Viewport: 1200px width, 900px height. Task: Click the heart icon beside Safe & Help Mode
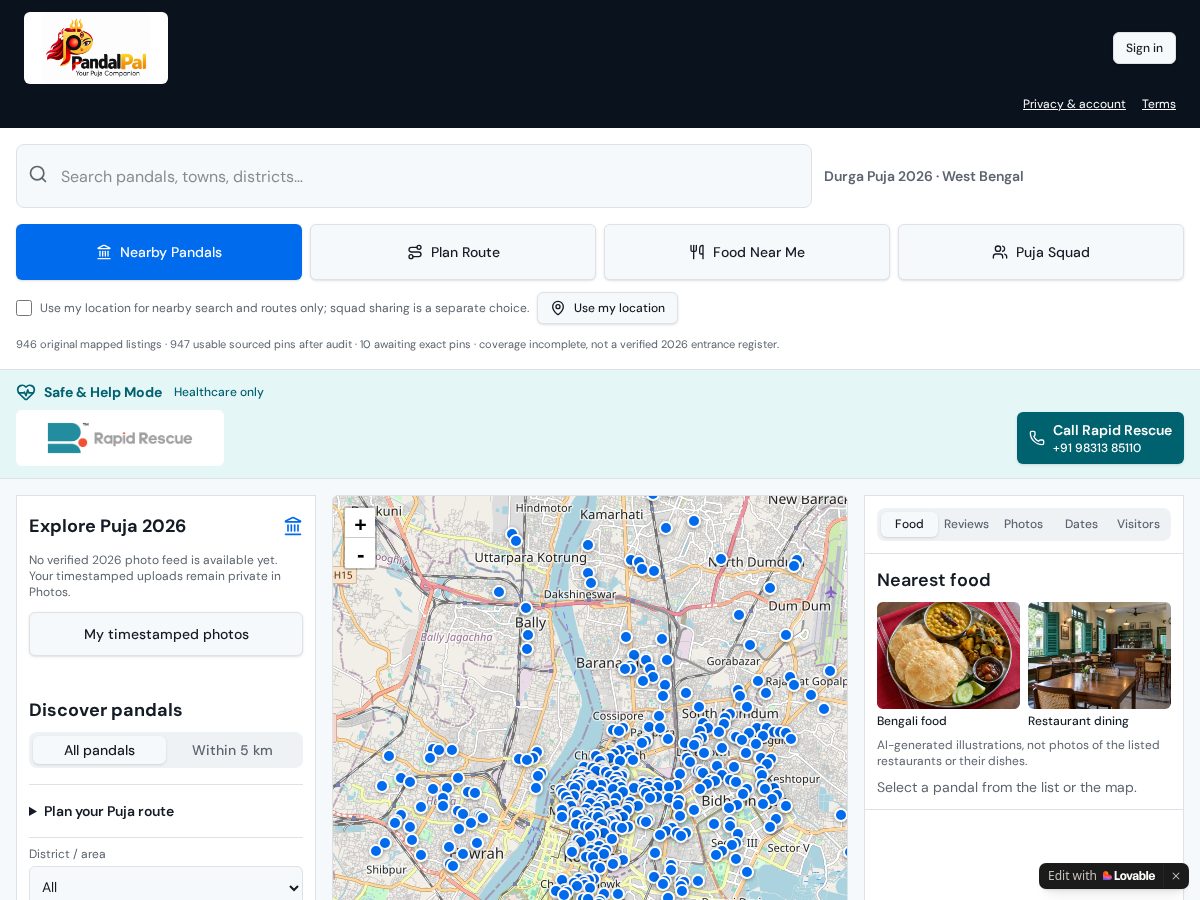click(x=26, y=392)
